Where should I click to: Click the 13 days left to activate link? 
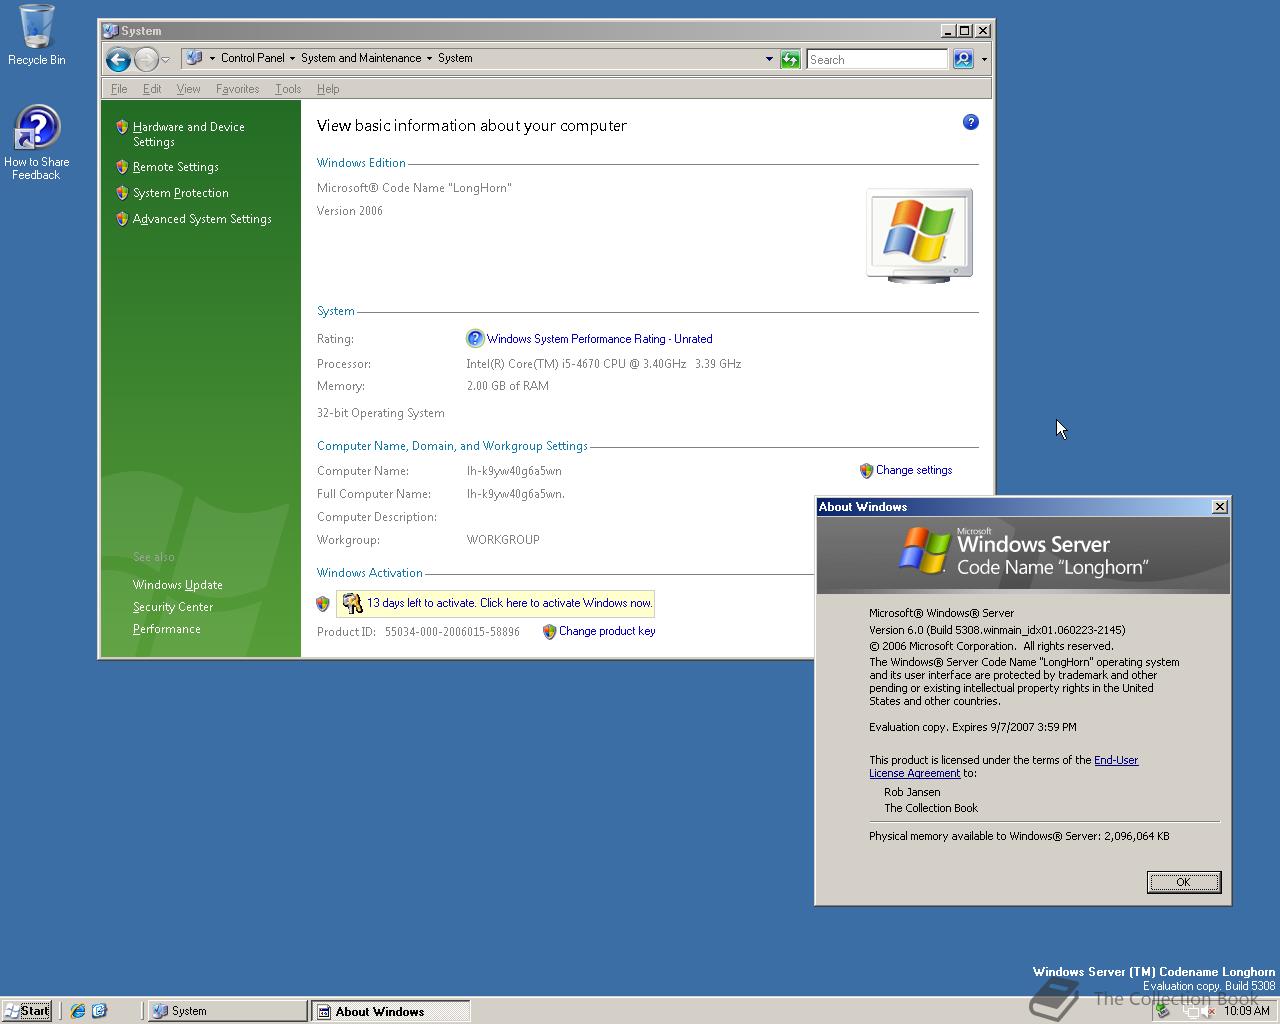point(510,603)
